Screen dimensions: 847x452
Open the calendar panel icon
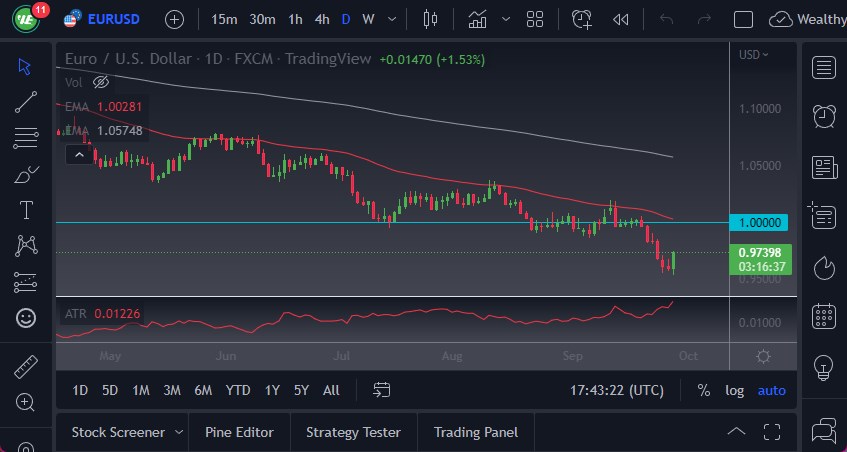coord(824,317)
